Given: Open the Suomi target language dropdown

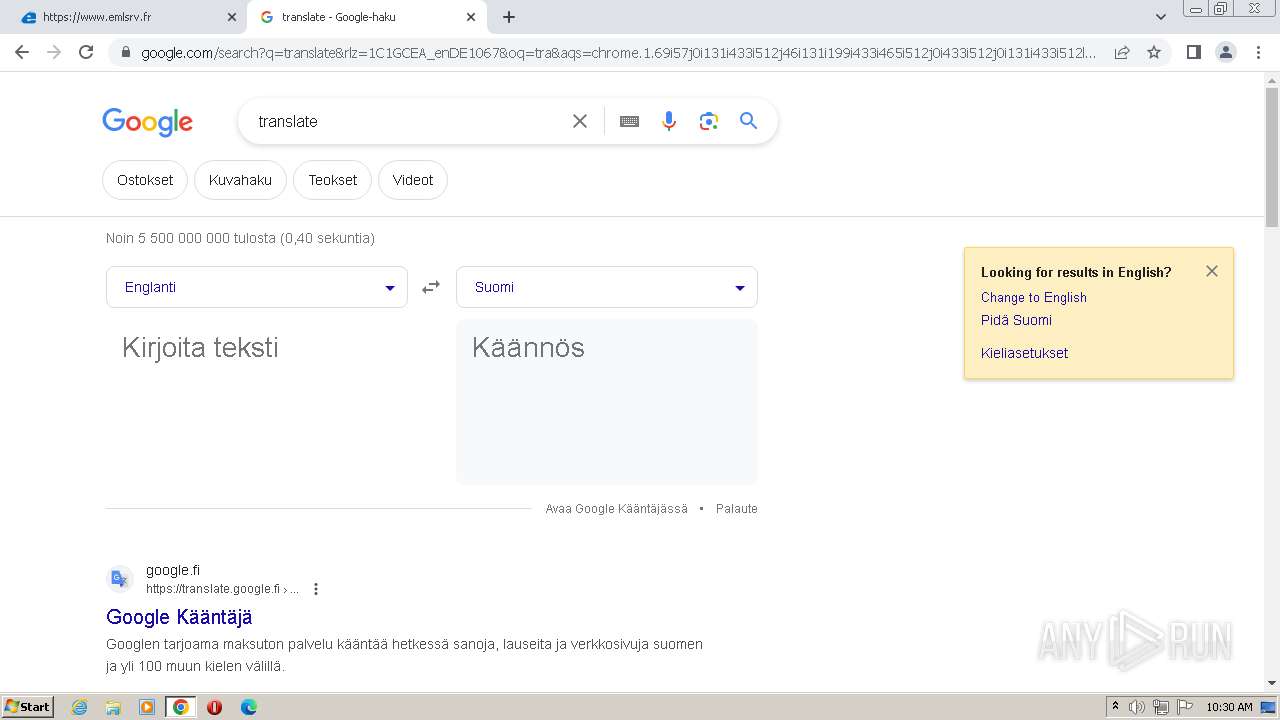Looking at the screenshot, I should [x=607, y=287].
